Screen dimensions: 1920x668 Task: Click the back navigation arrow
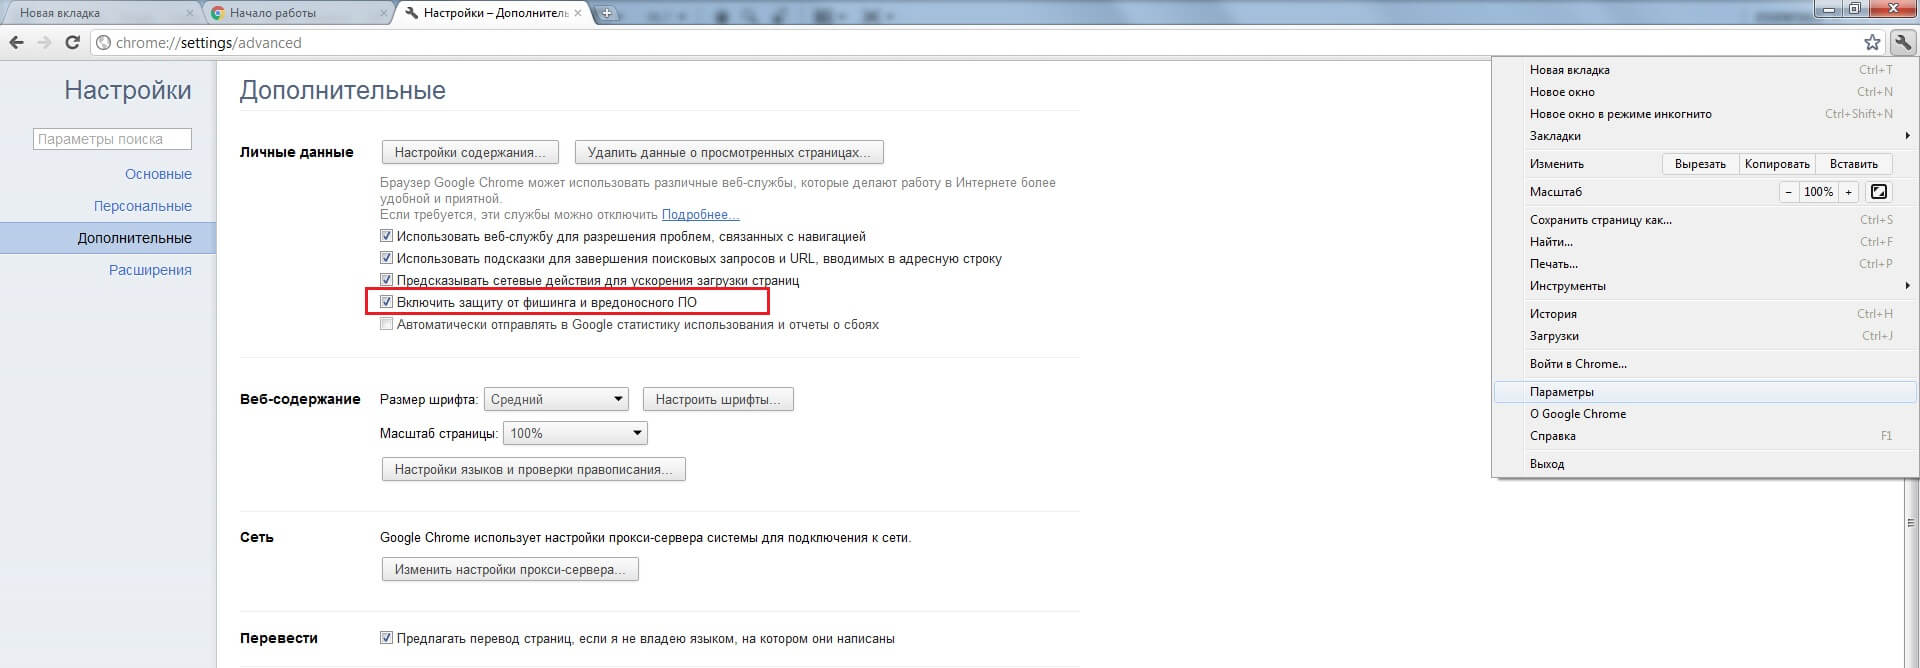pyautogui.click(x=17, y=42)
